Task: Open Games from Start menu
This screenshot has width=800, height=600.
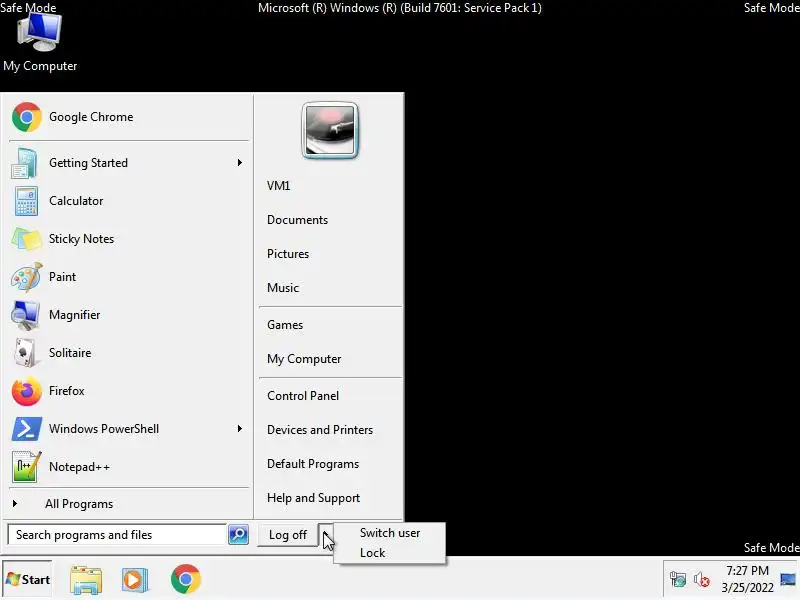Action: [285, 325]
